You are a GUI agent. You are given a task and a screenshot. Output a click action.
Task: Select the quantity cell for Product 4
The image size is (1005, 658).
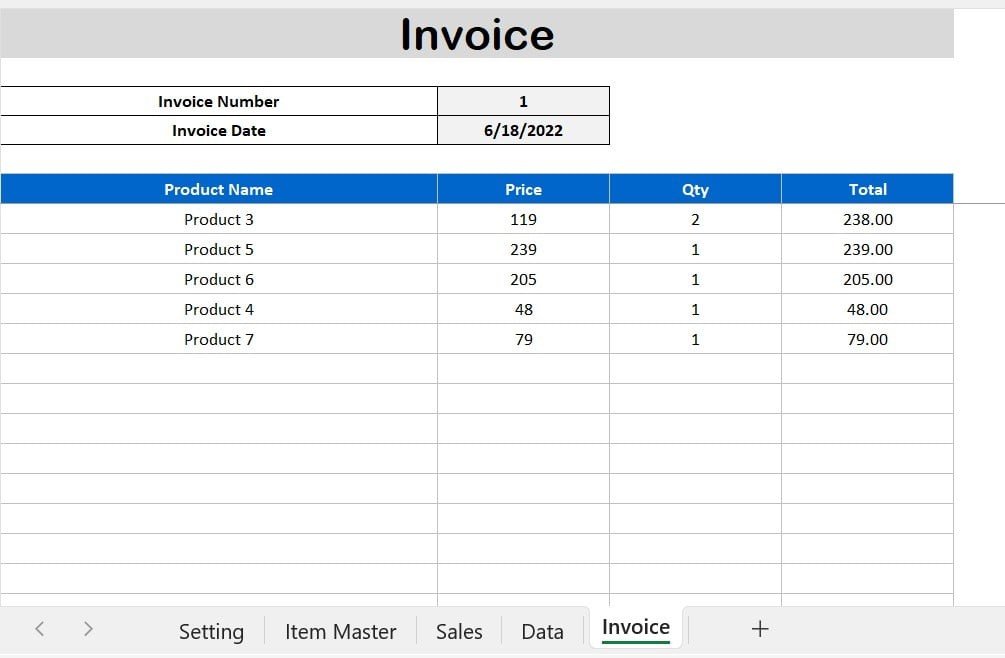pyautogui.click(x=695, y=309)
